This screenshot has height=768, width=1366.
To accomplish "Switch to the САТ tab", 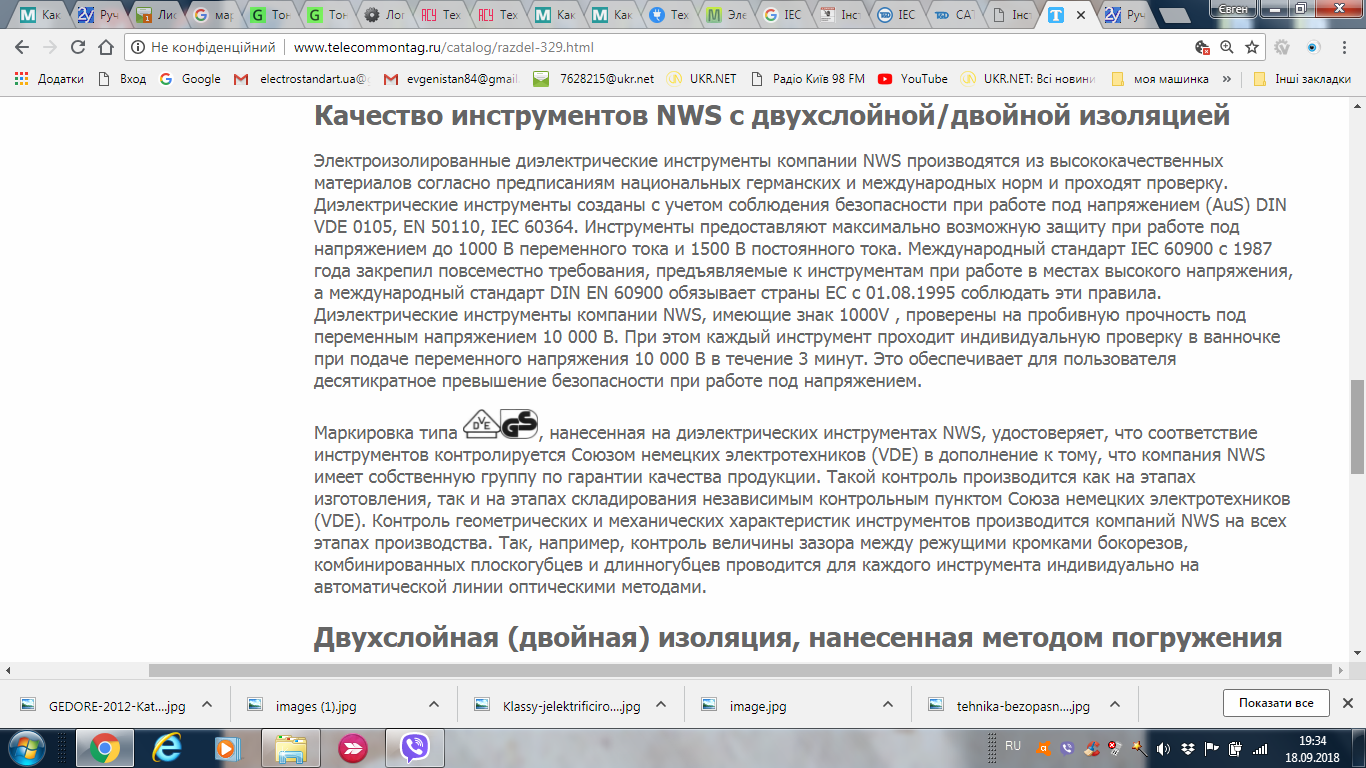I will pyautogui.click(x=954, y=15).
